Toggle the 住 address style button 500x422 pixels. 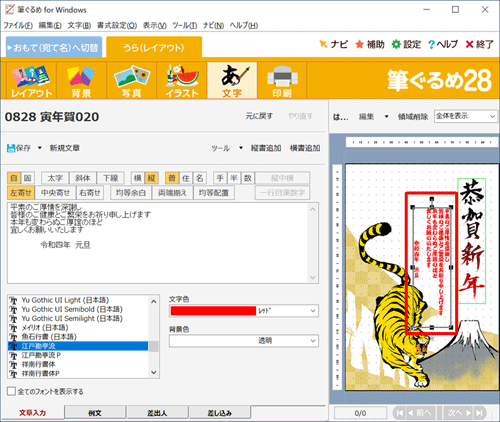click(186, 178)
